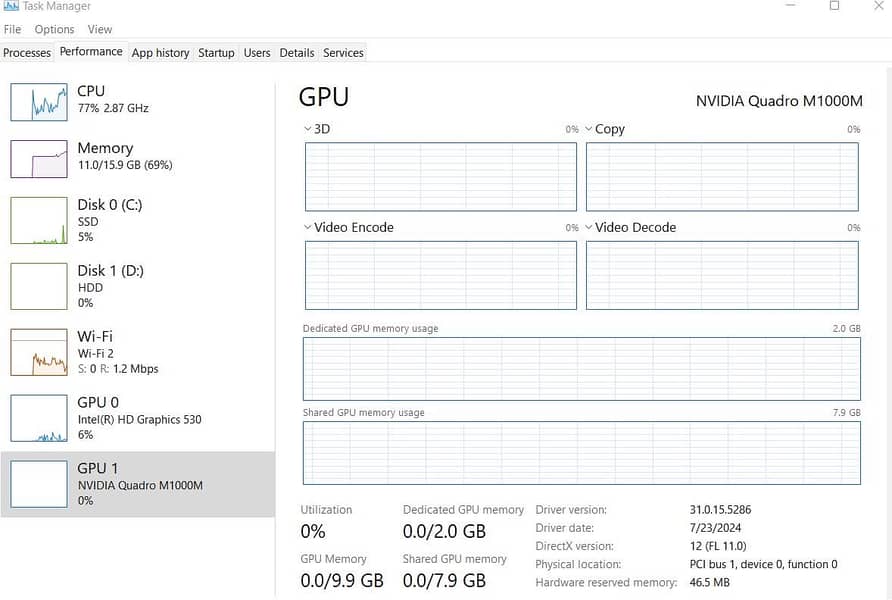Open the Startup tab
Viewport: 892px width, 600px height.
click(x=216, y=53)
